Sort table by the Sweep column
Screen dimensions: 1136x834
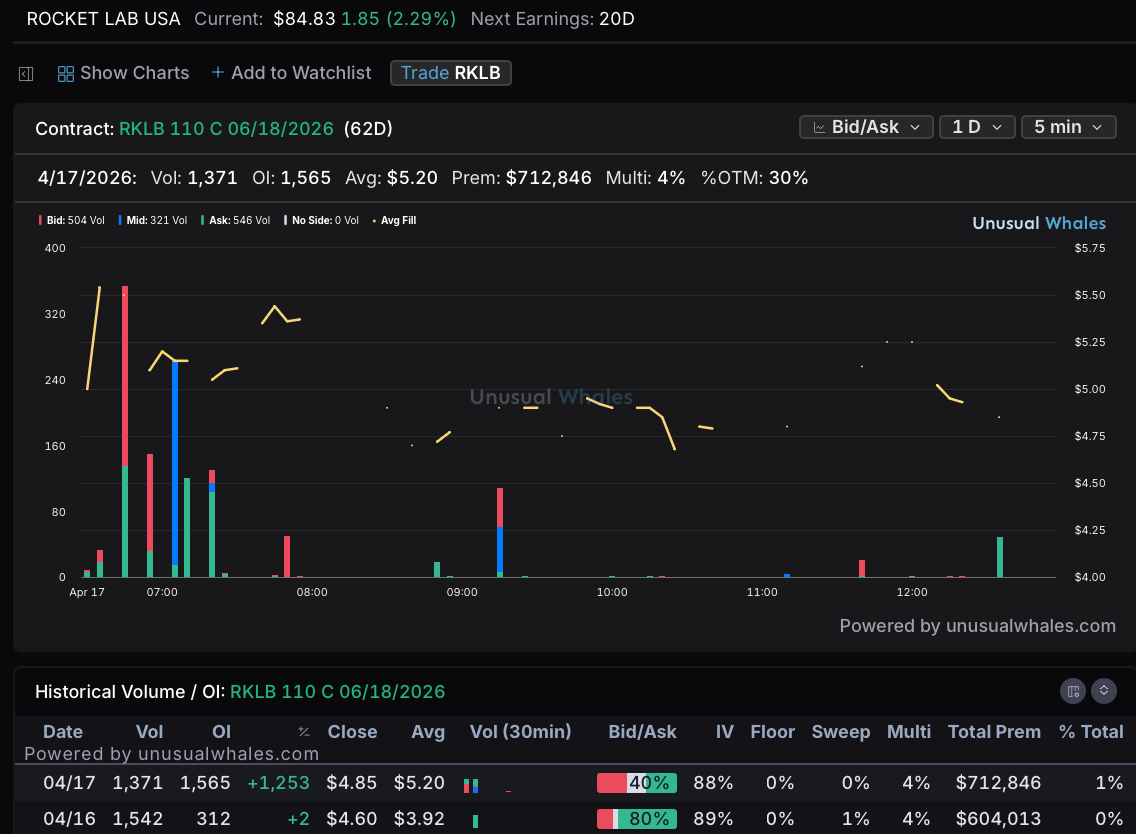pyautogui.click(x=840, y=732)
